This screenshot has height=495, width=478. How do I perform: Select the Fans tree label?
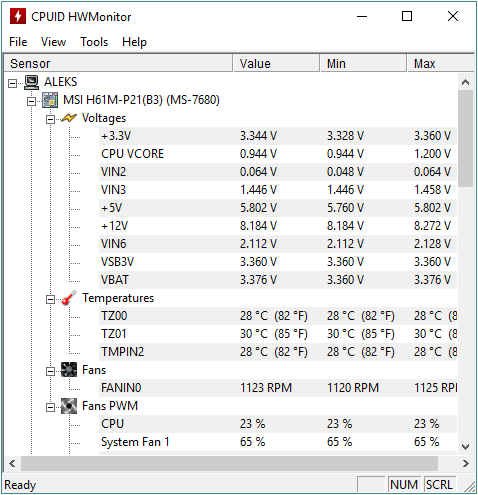pos(94,370)
